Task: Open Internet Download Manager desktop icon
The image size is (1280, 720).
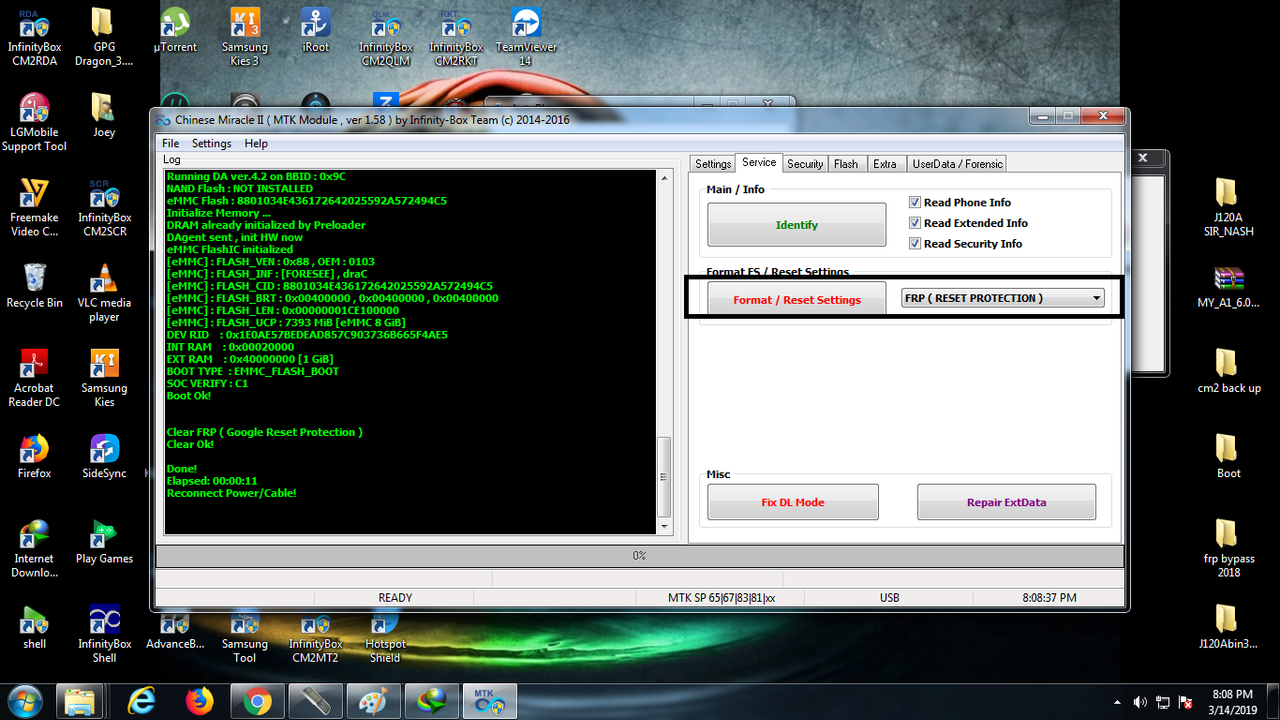Action: pyautogui.click(x=35, y=548)
